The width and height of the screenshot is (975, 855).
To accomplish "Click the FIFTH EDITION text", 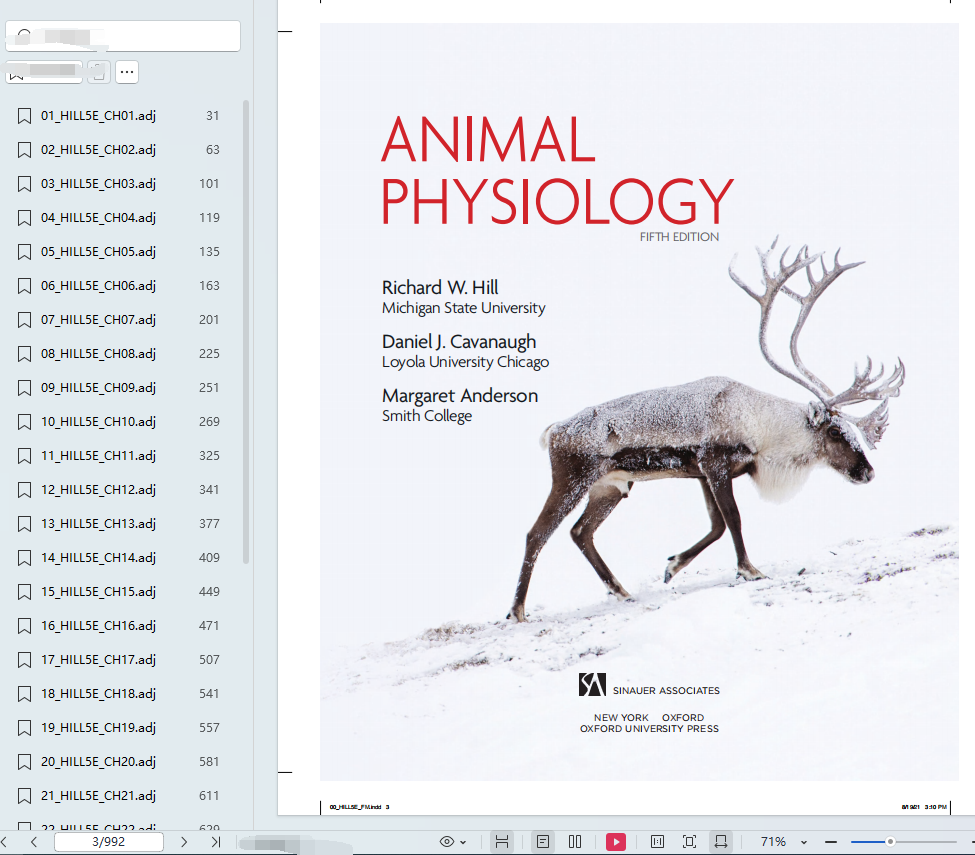I will tap(679, 237).
